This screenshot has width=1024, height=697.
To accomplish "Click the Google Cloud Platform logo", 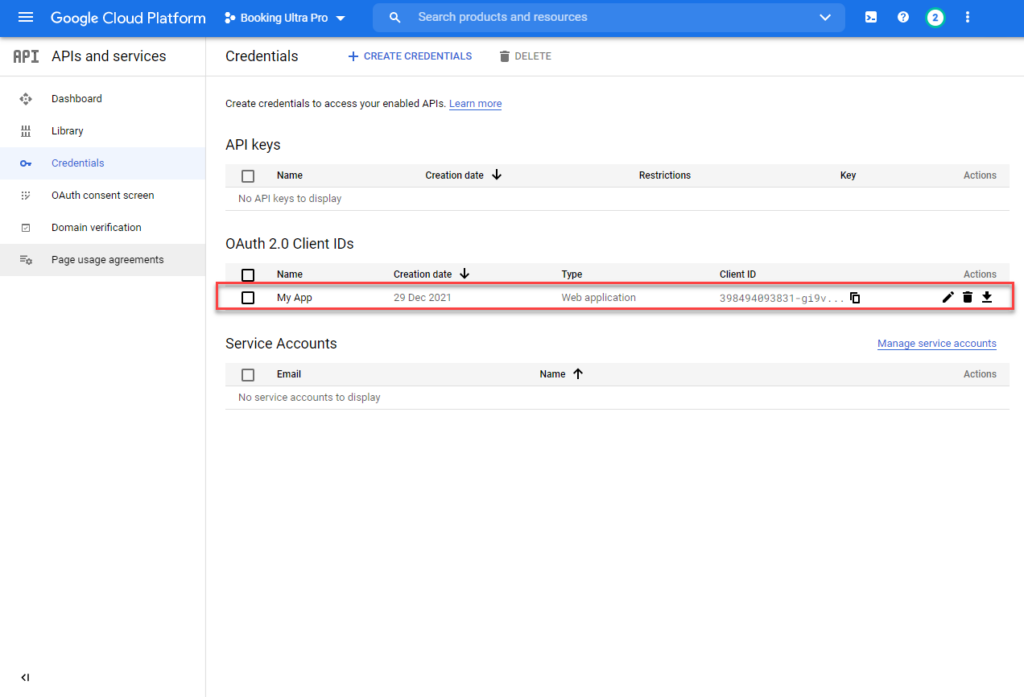I will (x=128, y=18).
